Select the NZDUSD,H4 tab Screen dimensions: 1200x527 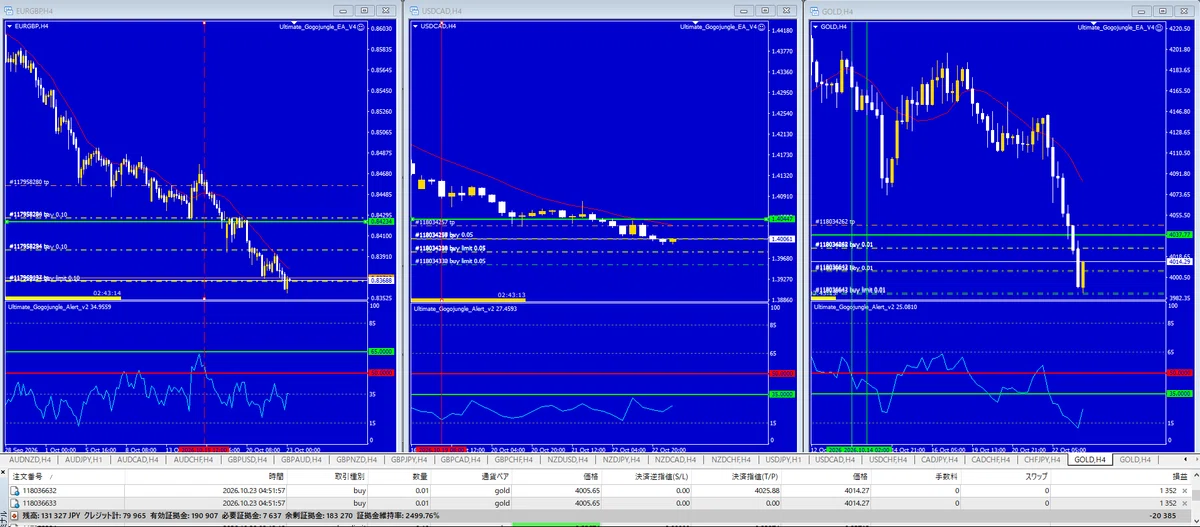click(570, 459)
